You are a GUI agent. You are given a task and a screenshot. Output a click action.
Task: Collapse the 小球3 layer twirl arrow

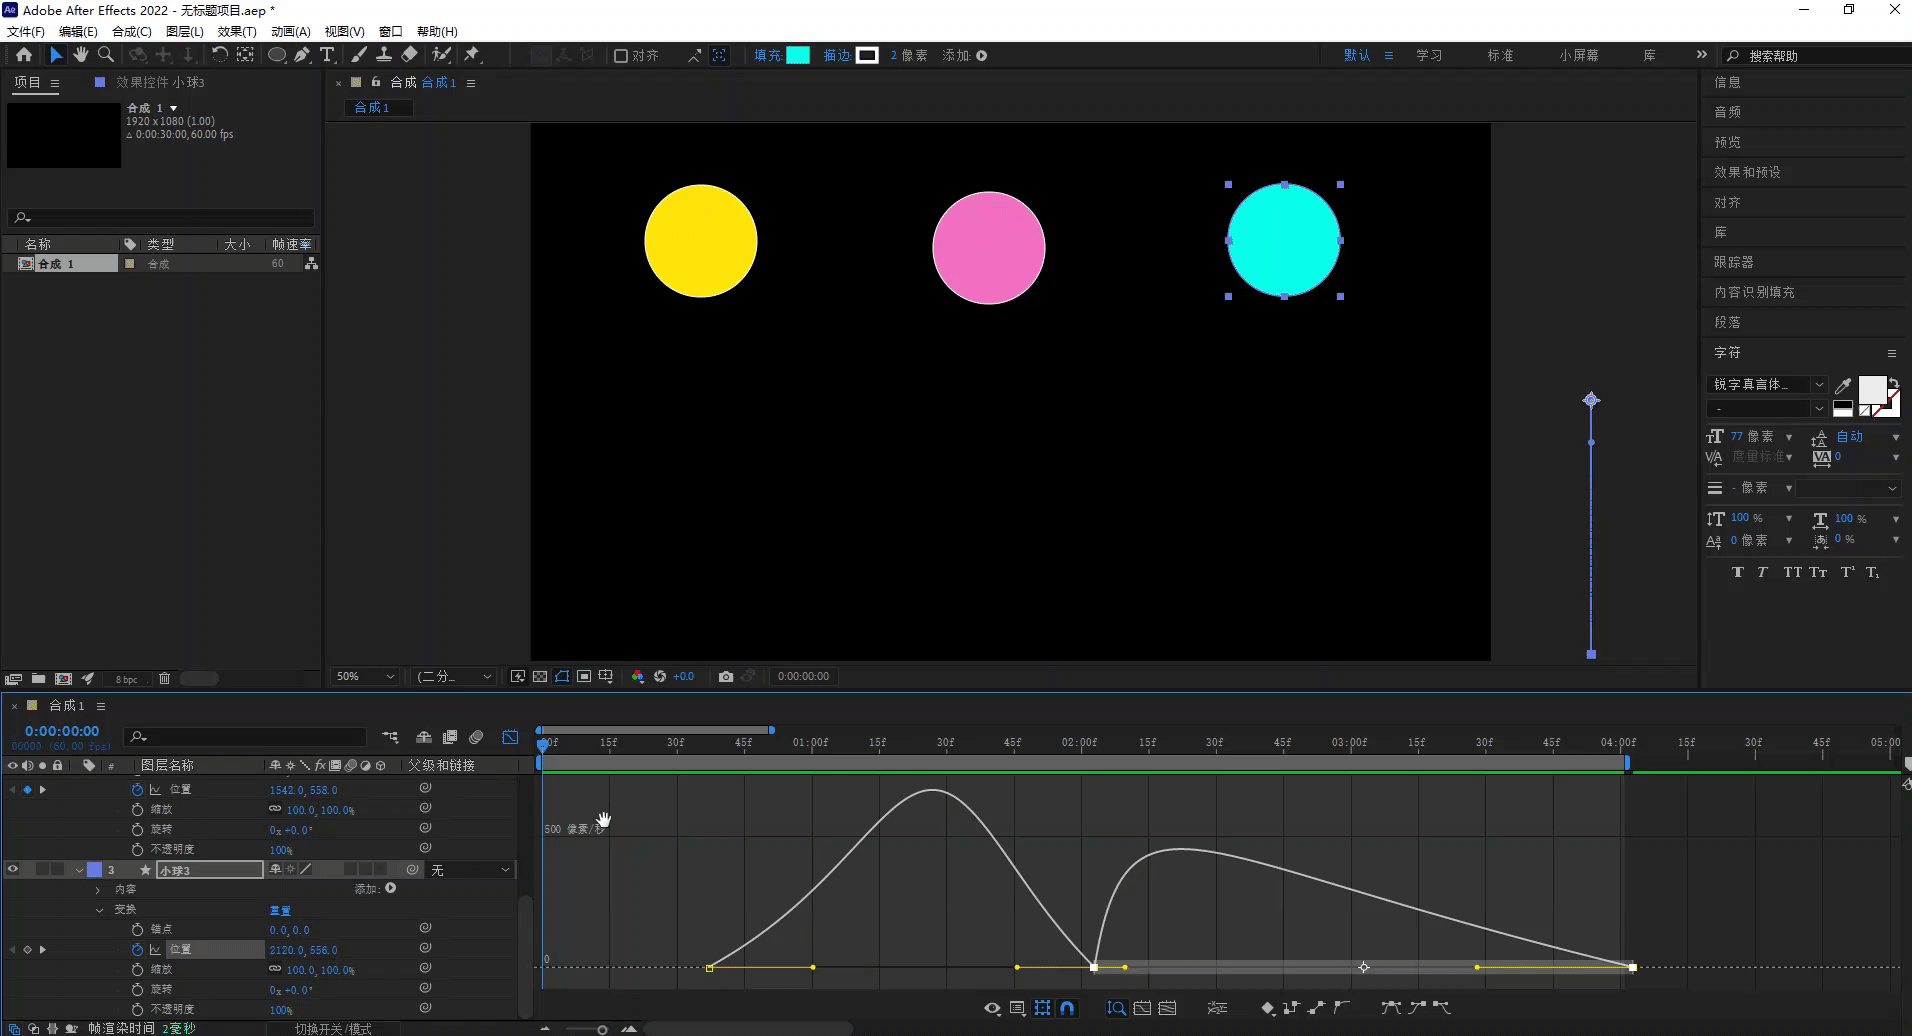pyautogui.click(x=79, y=870)
